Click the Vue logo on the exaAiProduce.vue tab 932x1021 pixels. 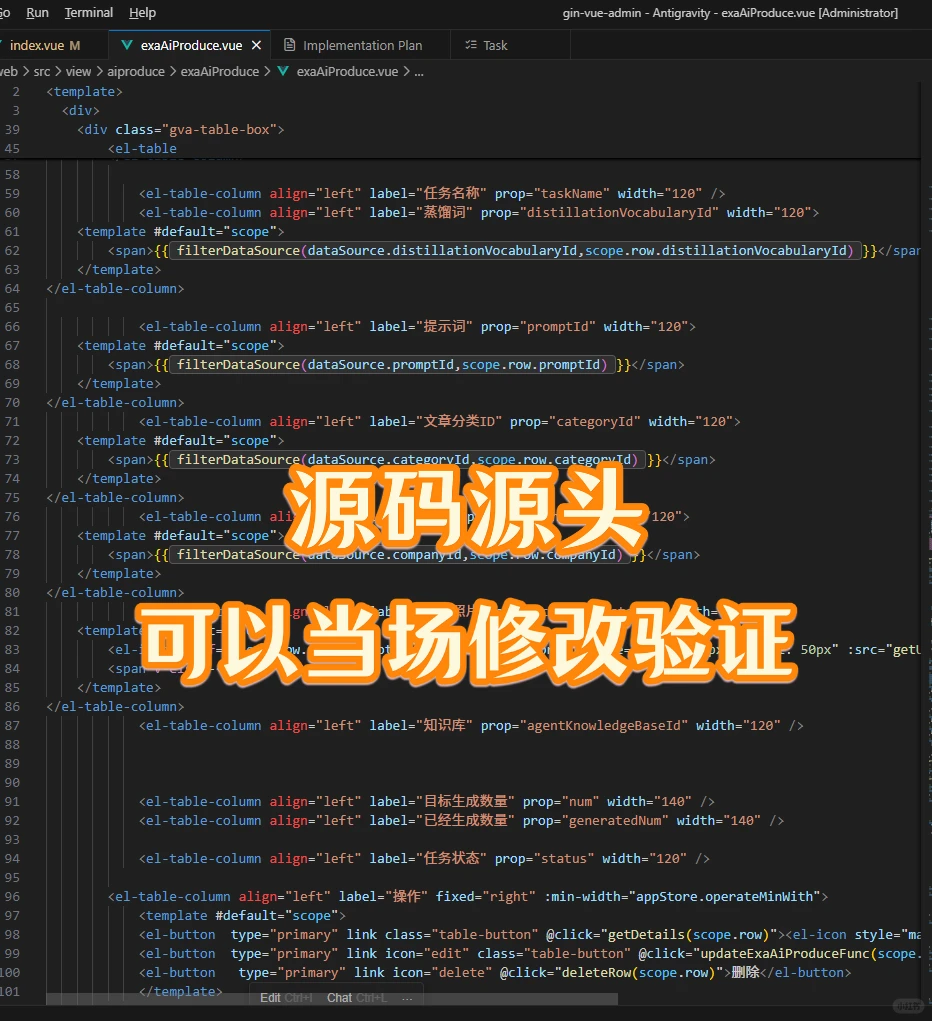pos(127,44)
